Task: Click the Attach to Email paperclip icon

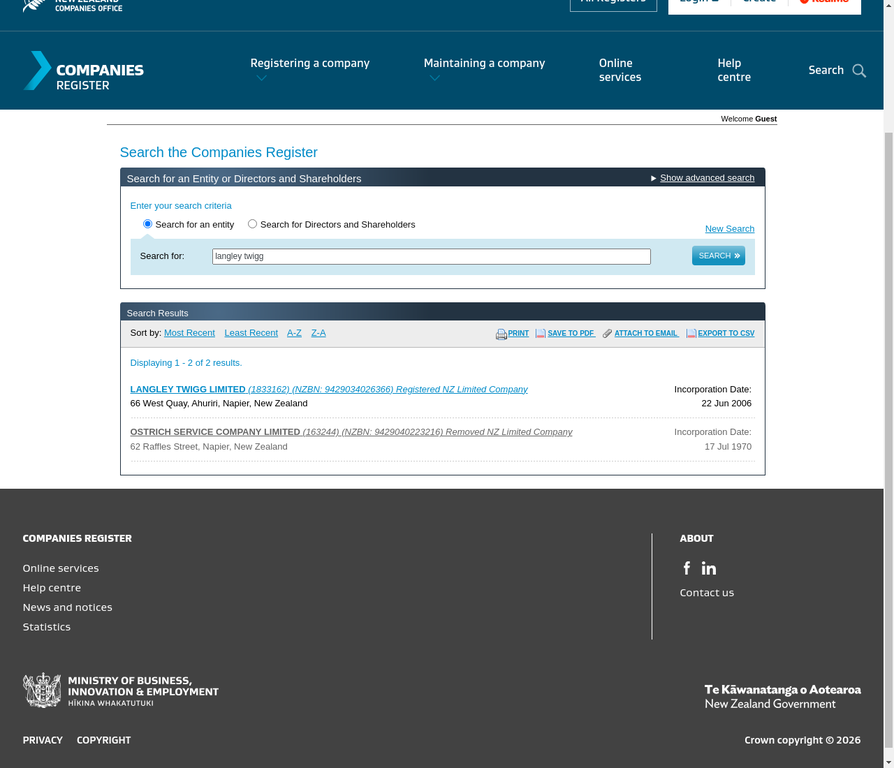Action: pyautogui.click(x=607, y=333)
